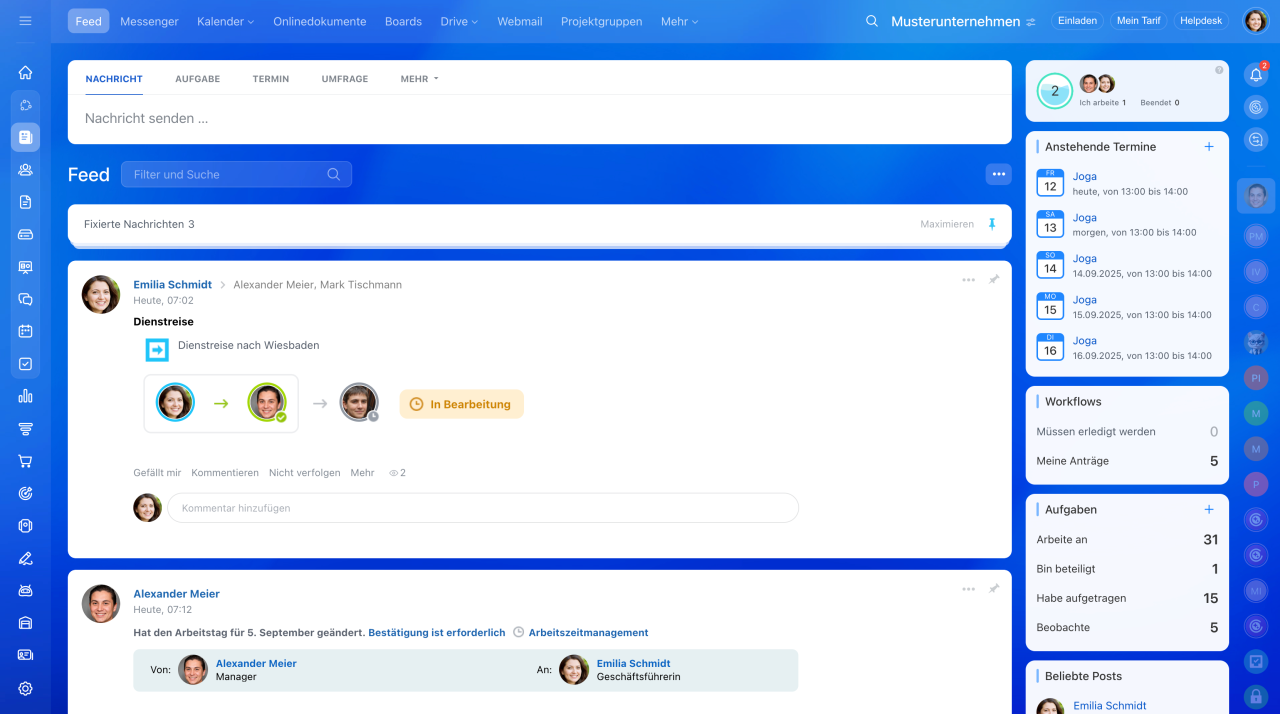Screen dimensions: 1280x714
Task: Open the shopping cart sidebar icon
Action: (x=25, y=461)
